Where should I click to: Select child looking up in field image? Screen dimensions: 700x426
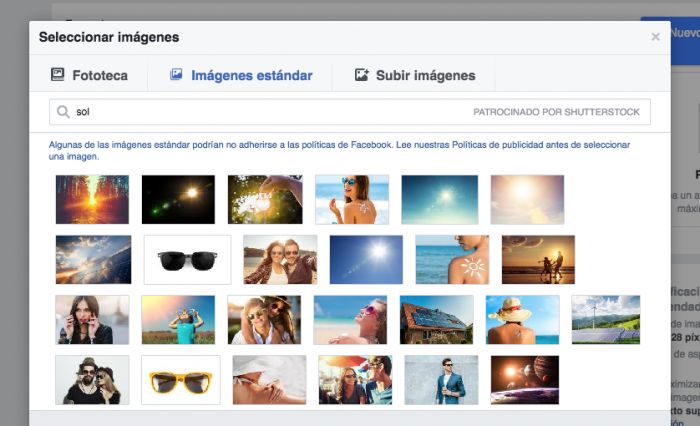pyautogui.click(x=178, y=320)
